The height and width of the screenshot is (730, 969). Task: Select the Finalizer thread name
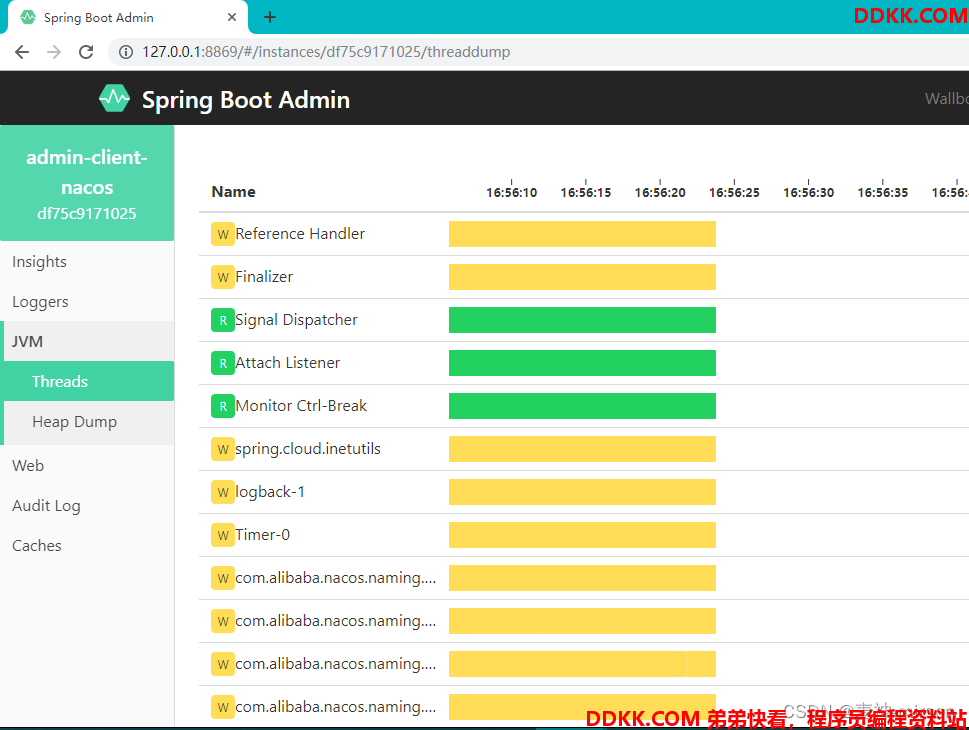point(264,277)
